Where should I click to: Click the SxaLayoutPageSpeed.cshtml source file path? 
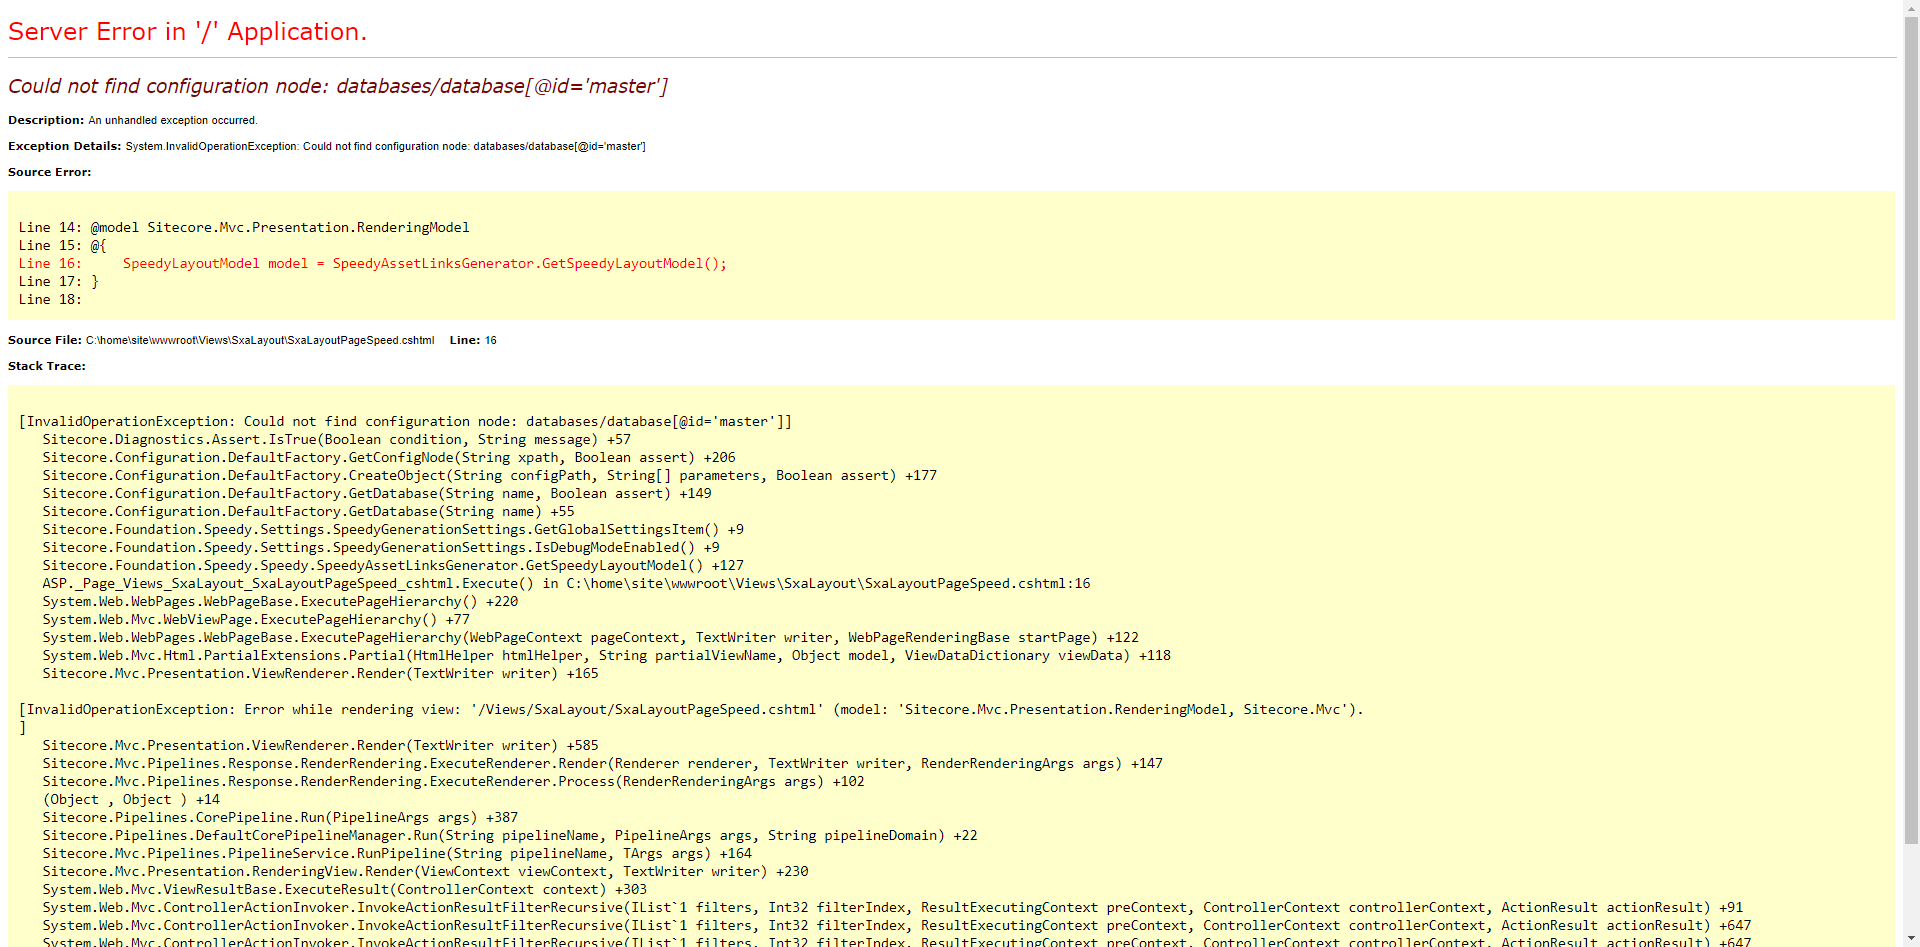pos(260,340)
